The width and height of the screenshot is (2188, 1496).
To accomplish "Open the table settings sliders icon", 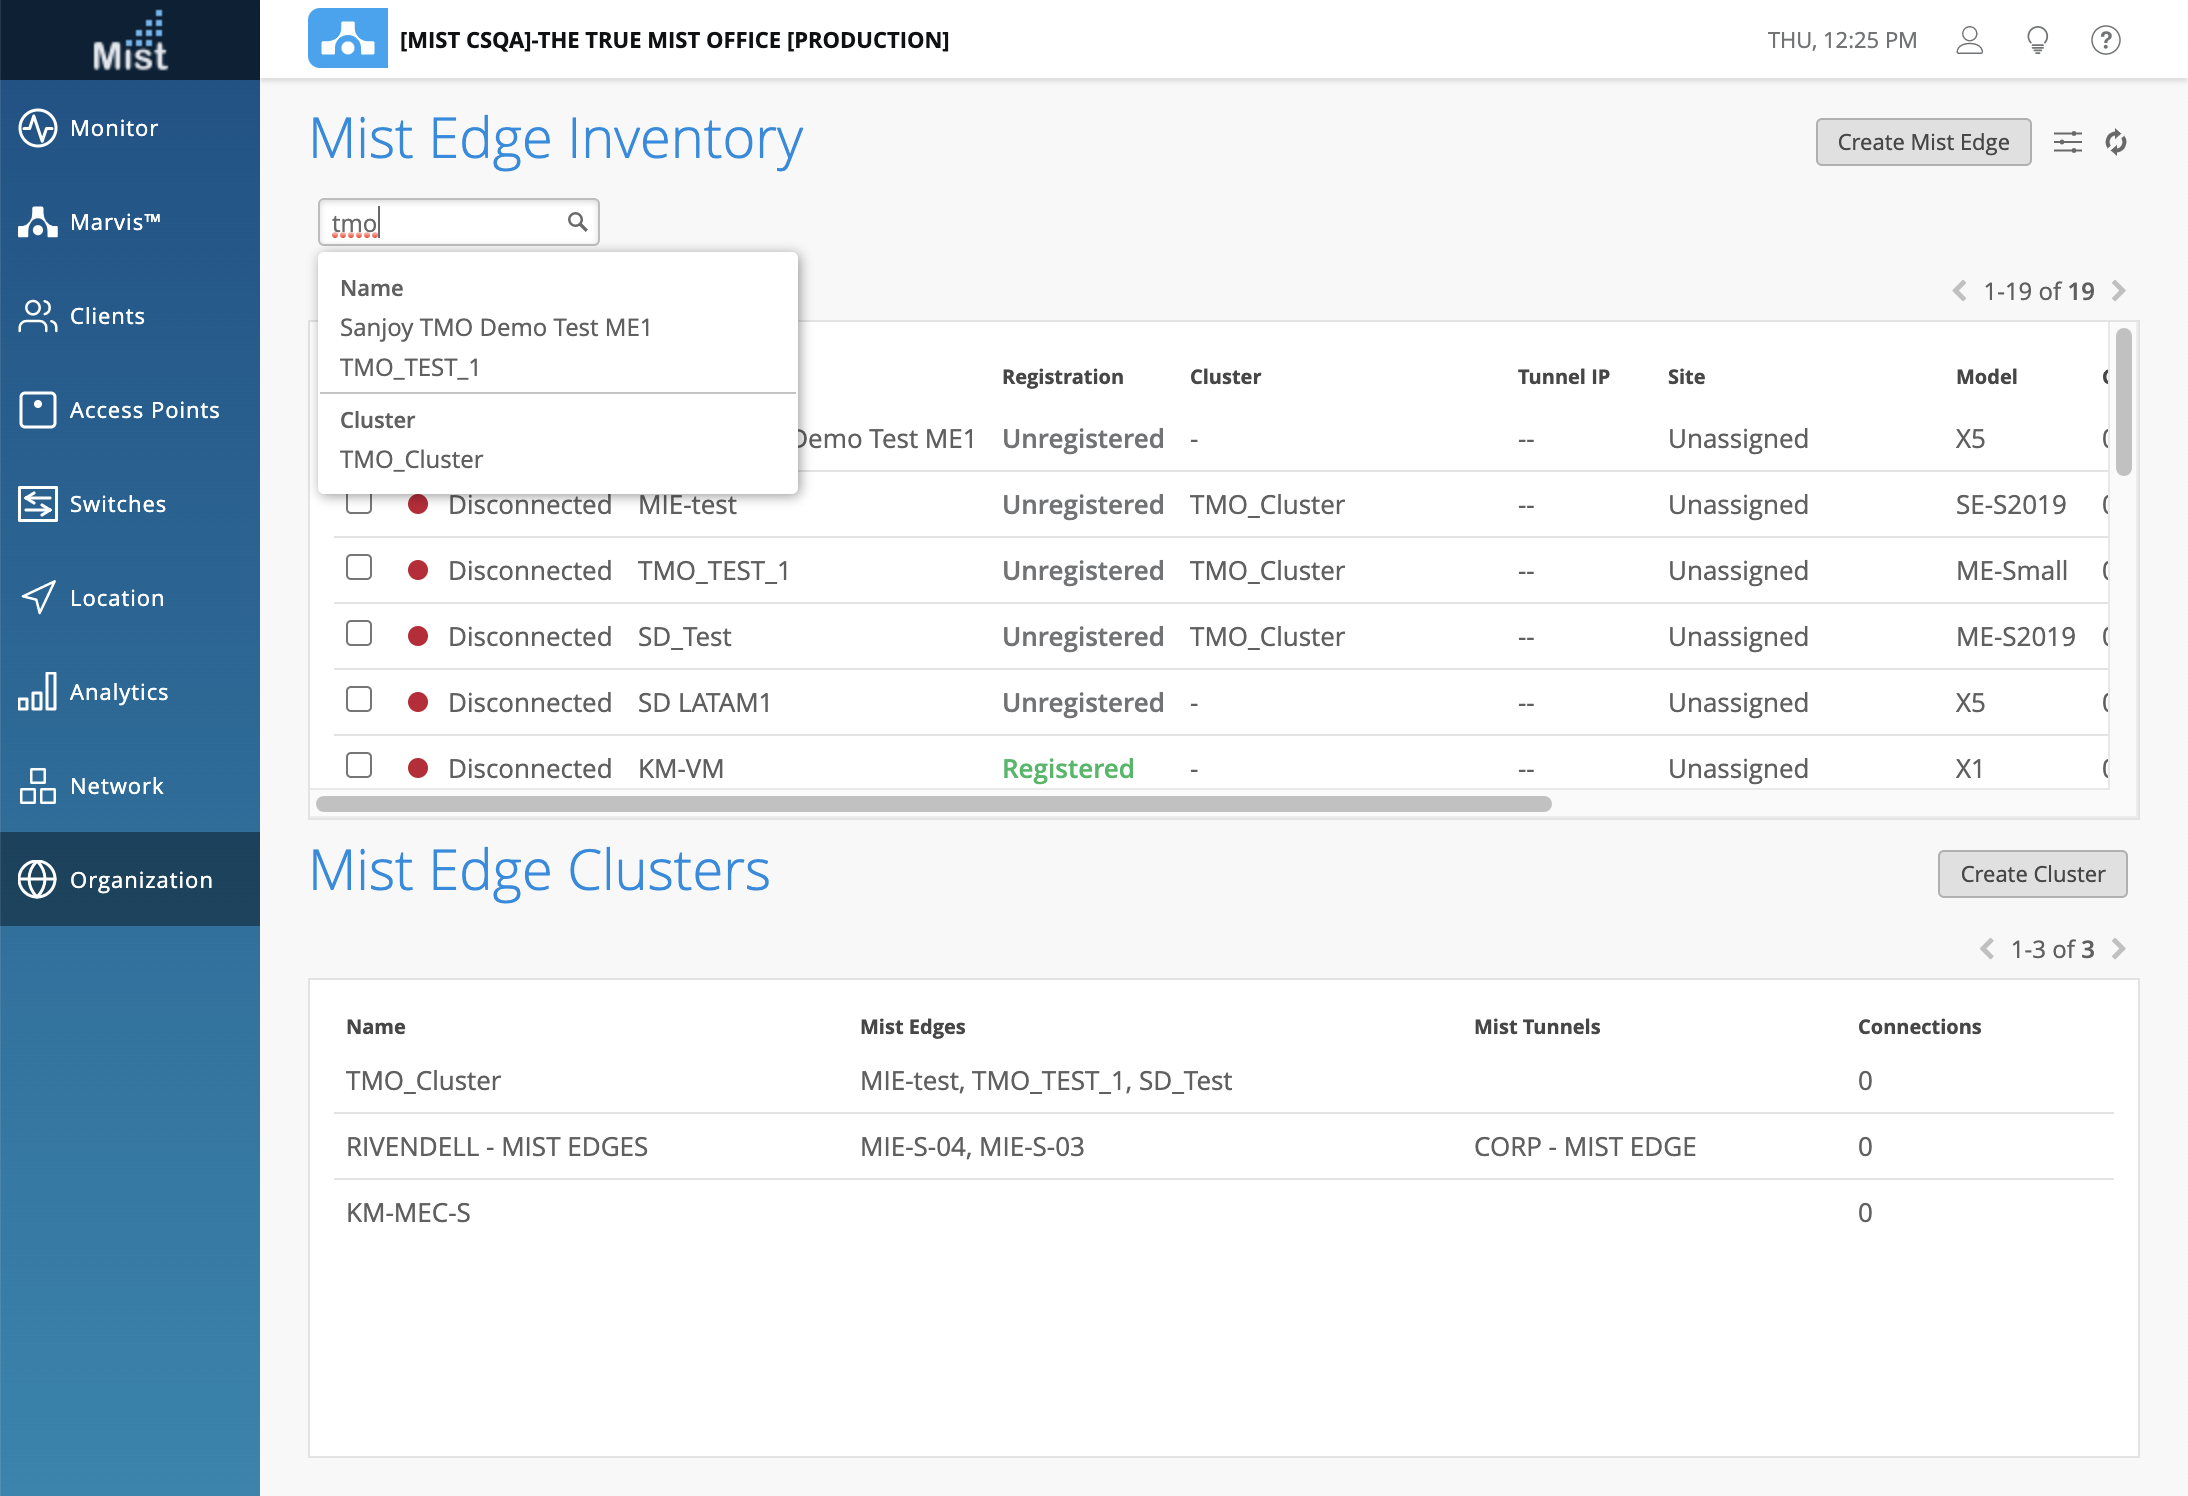I will [x=2067, y=142].
